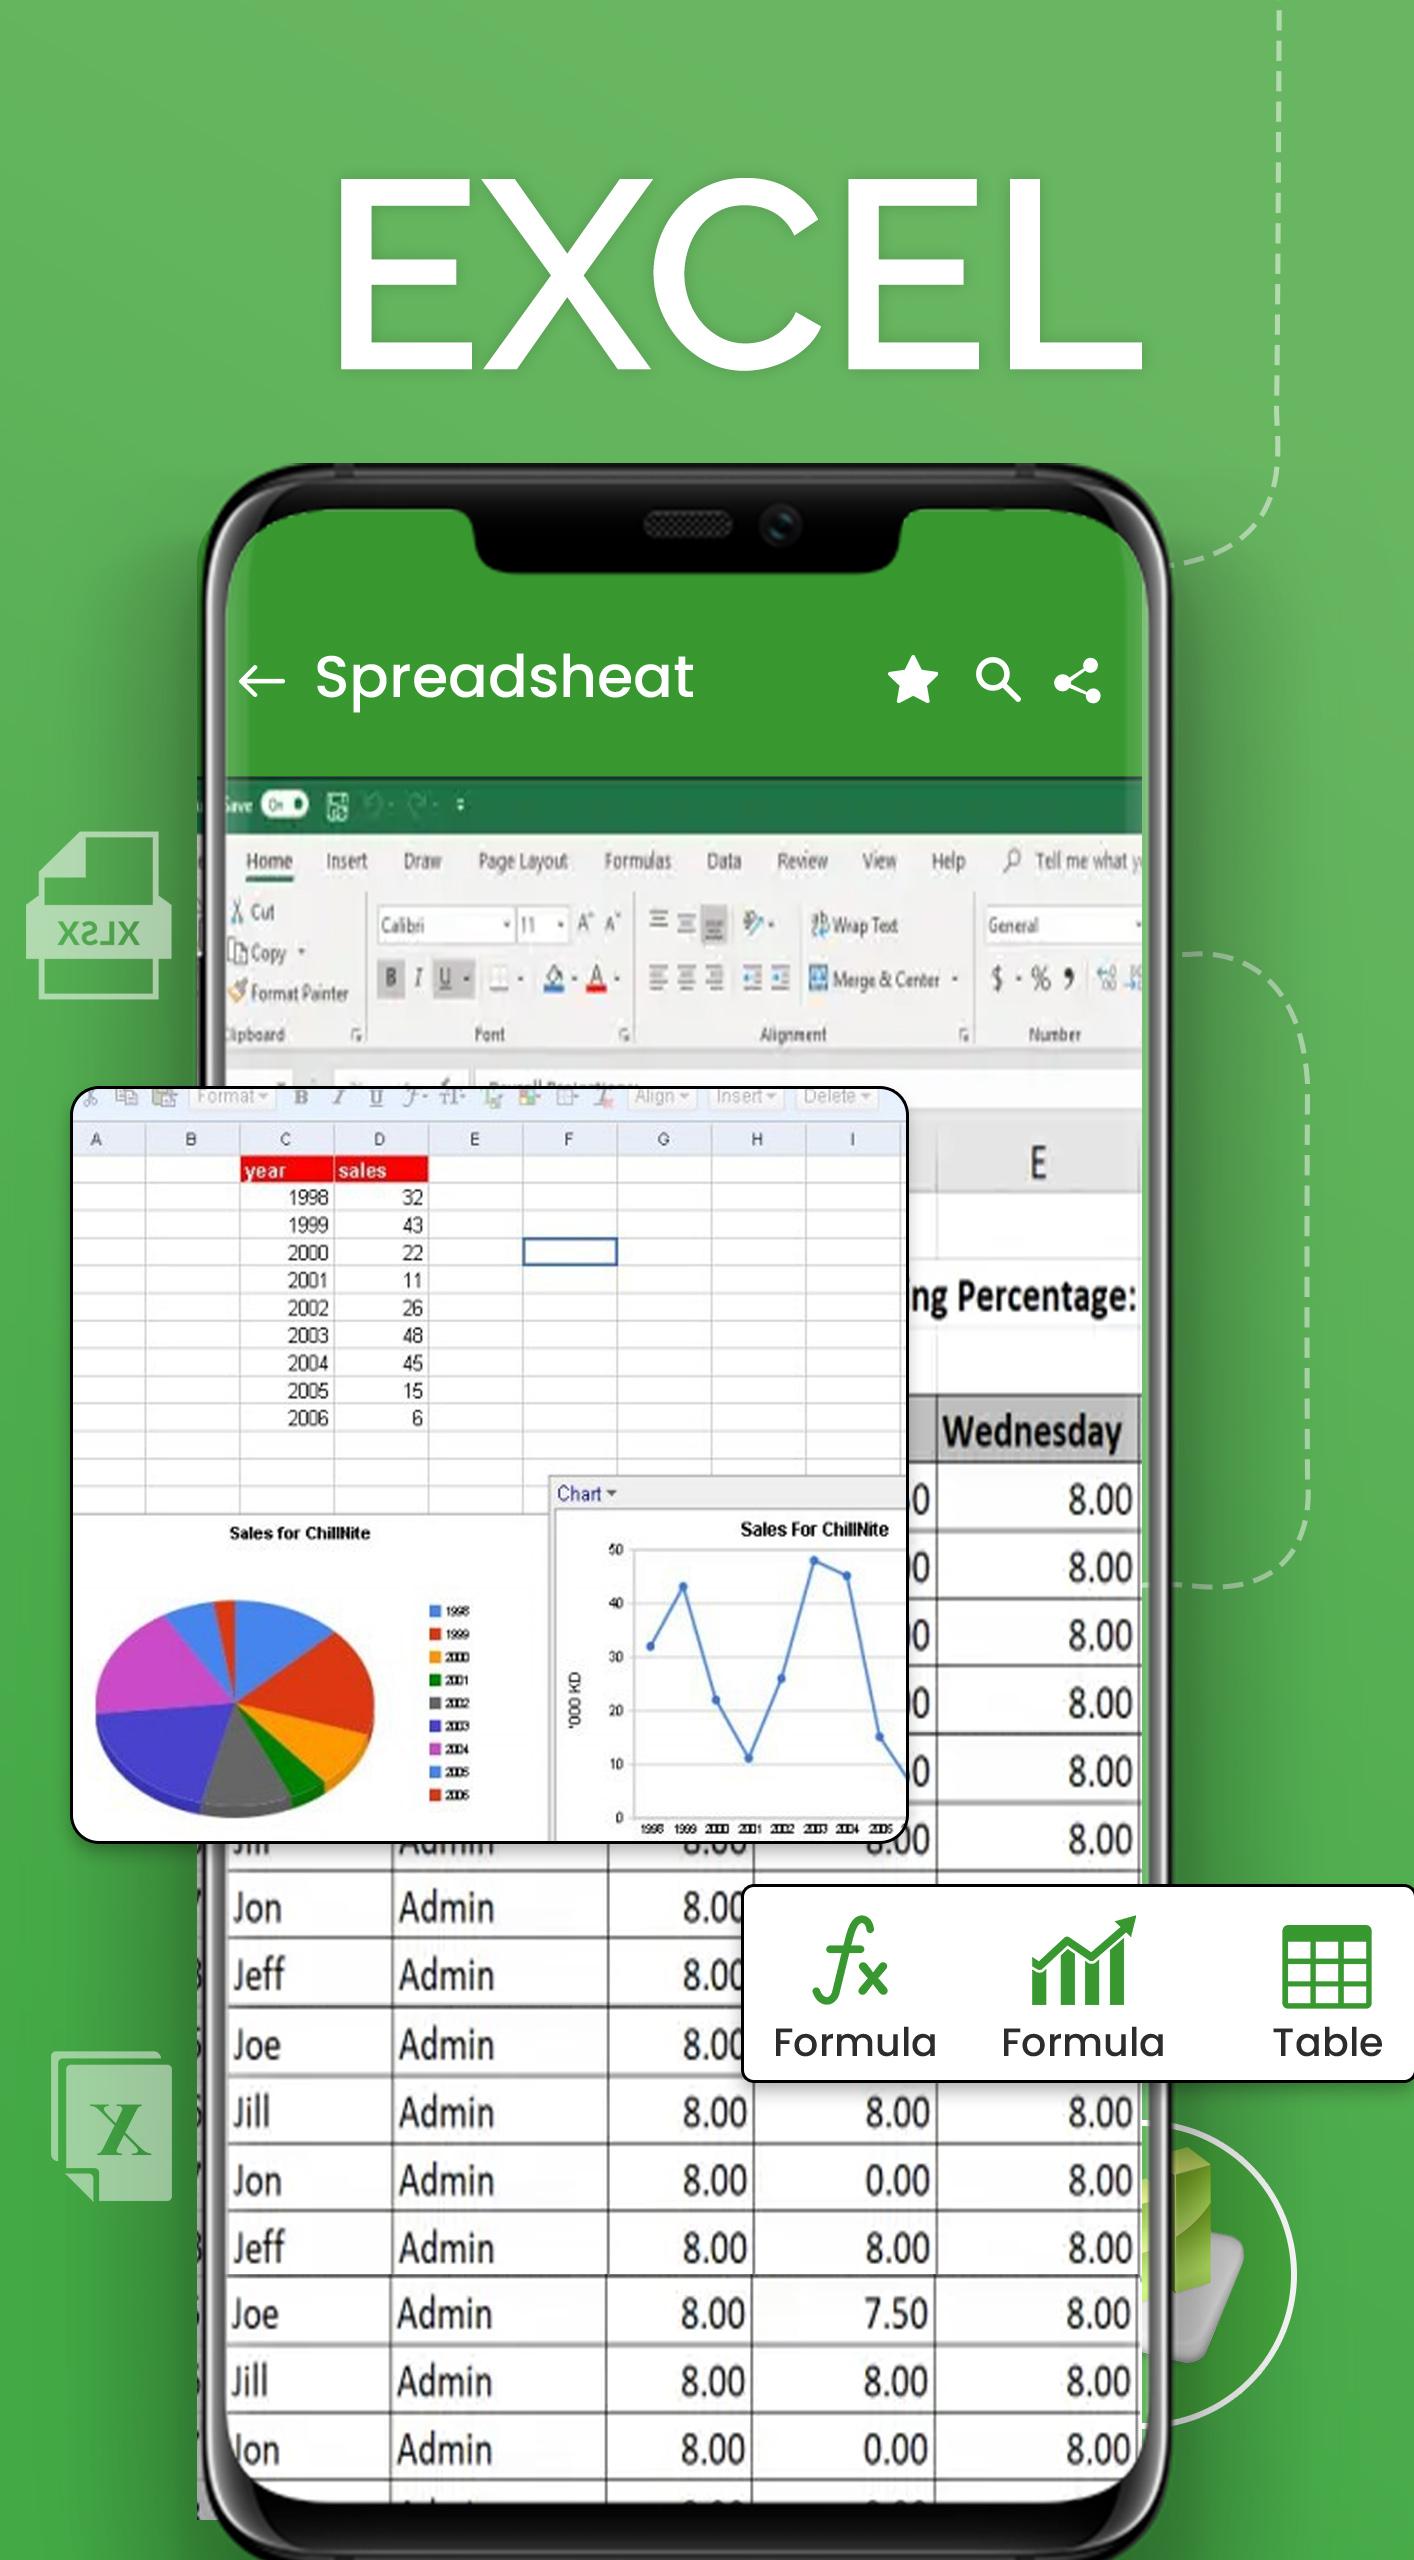Tap the share icon in the app header
The width and height of the screenshot is (1414, 2560).
pyautogui.click(x=1077, y=680)
